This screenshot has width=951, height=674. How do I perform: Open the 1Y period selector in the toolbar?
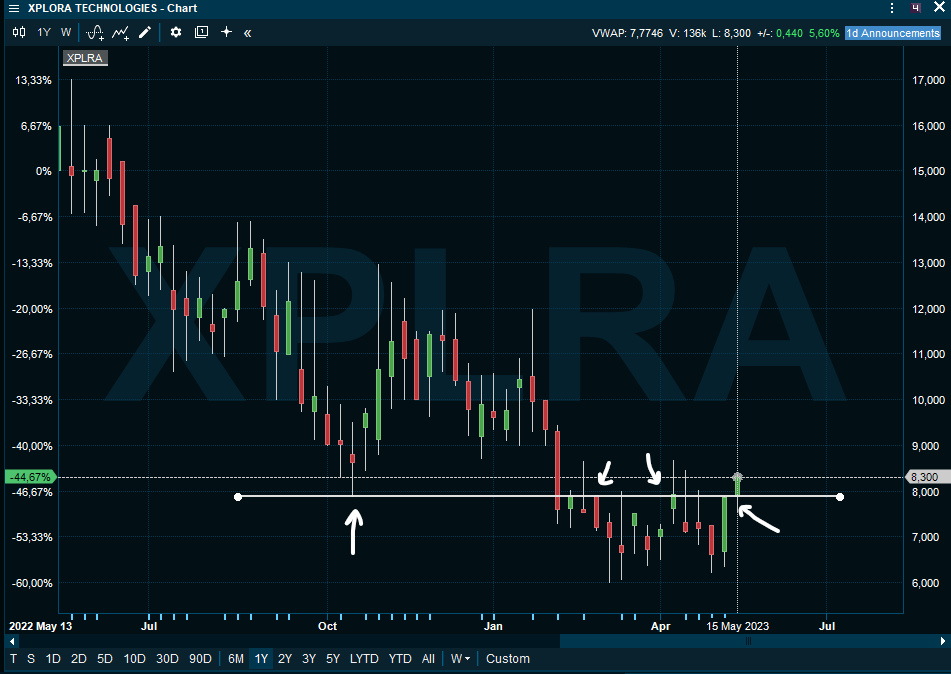point(44,32)
